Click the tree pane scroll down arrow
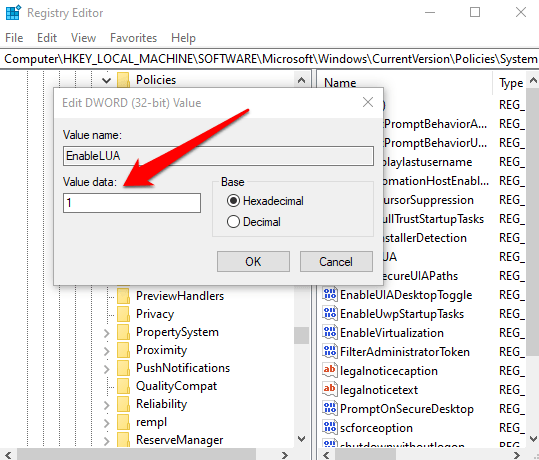Screen dimensions: 539x460 [301, 439]
